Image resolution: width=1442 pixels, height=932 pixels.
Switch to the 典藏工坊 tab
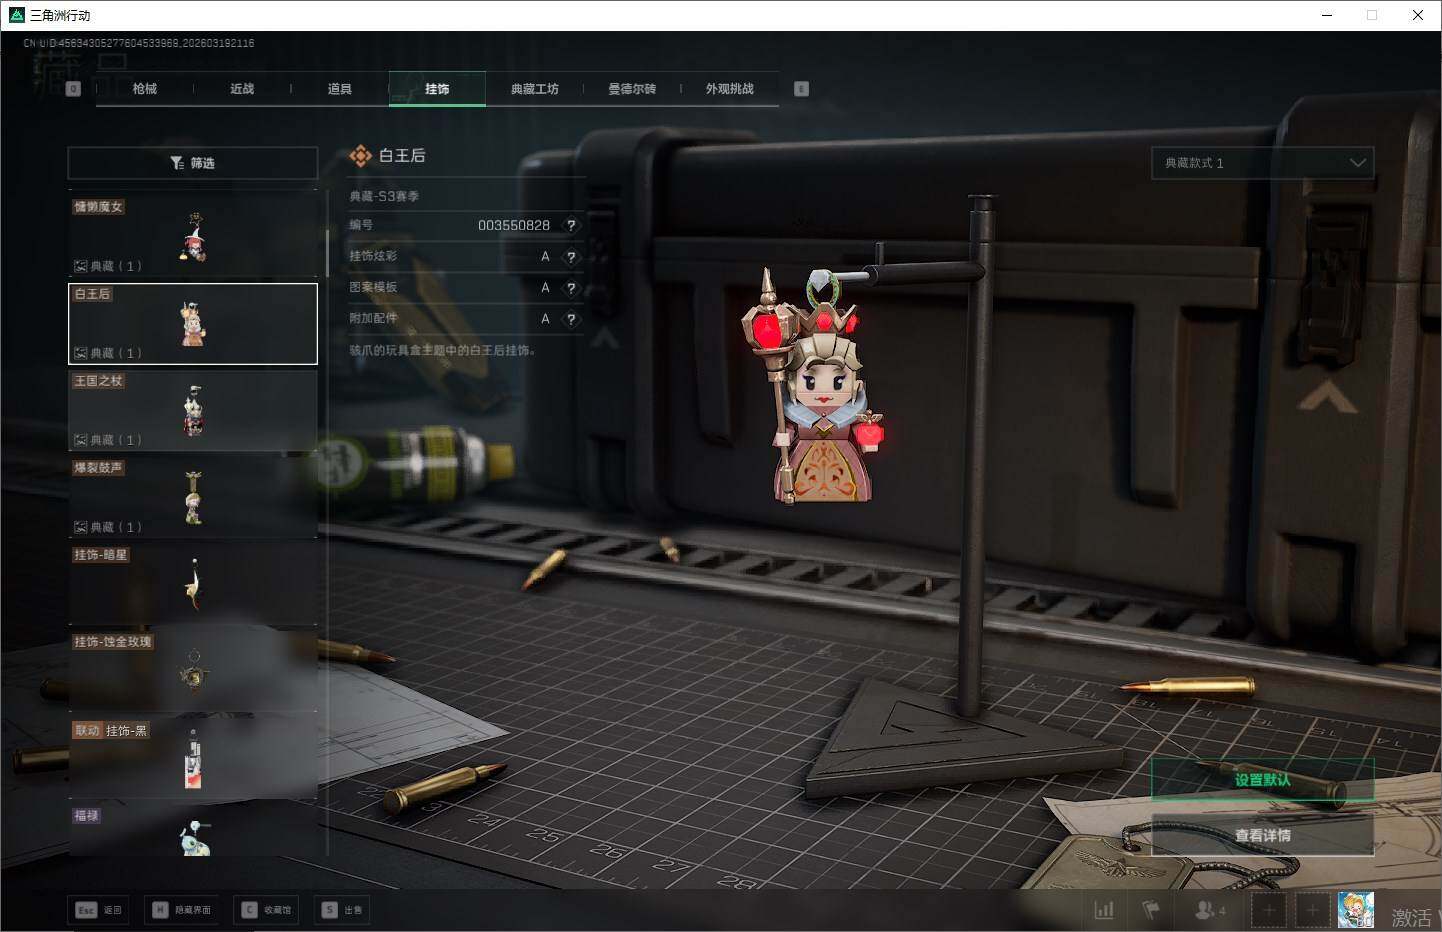coord(535,89)
